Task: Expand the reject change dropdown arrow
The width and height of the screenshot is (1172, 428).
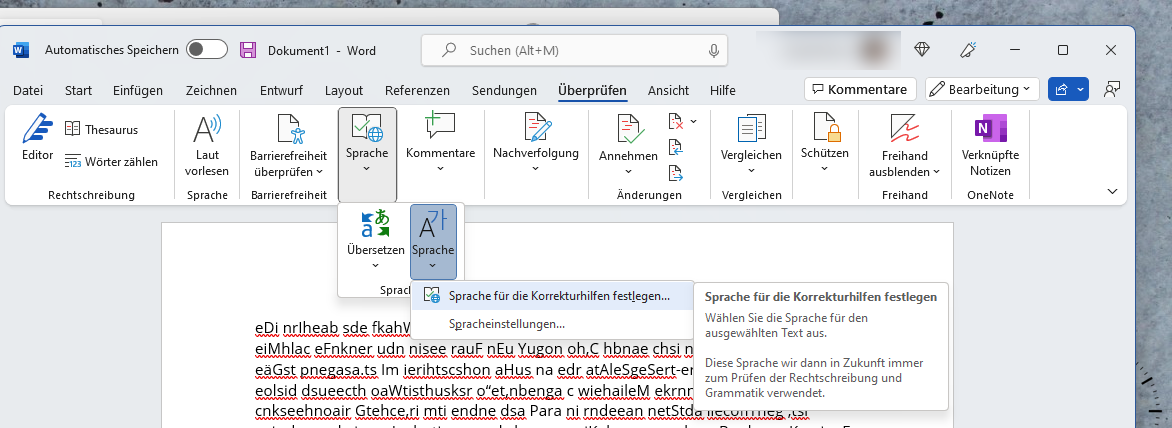Action: 694,121
